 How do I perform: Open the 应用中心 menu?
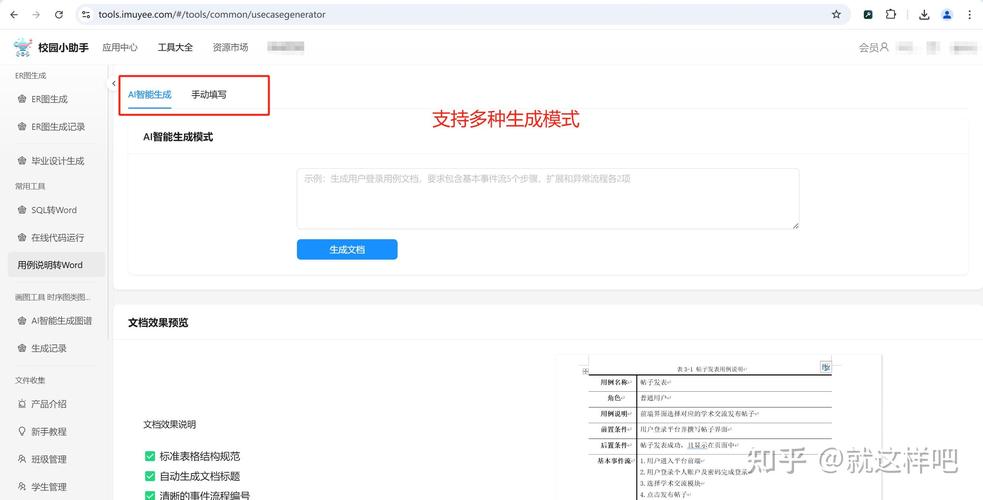pos(120,47)
